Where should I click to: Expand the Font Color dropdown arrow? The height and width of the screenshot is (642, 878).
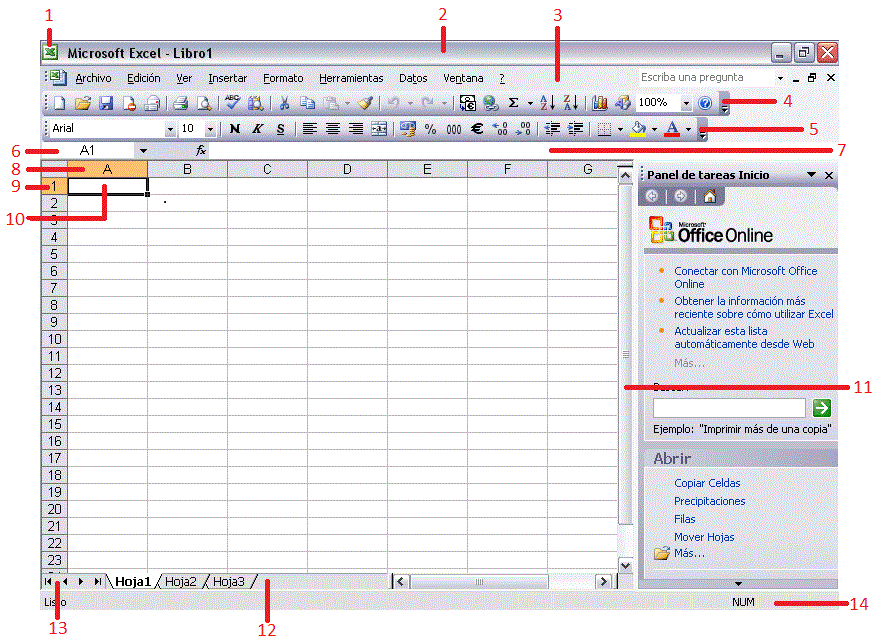688,130
